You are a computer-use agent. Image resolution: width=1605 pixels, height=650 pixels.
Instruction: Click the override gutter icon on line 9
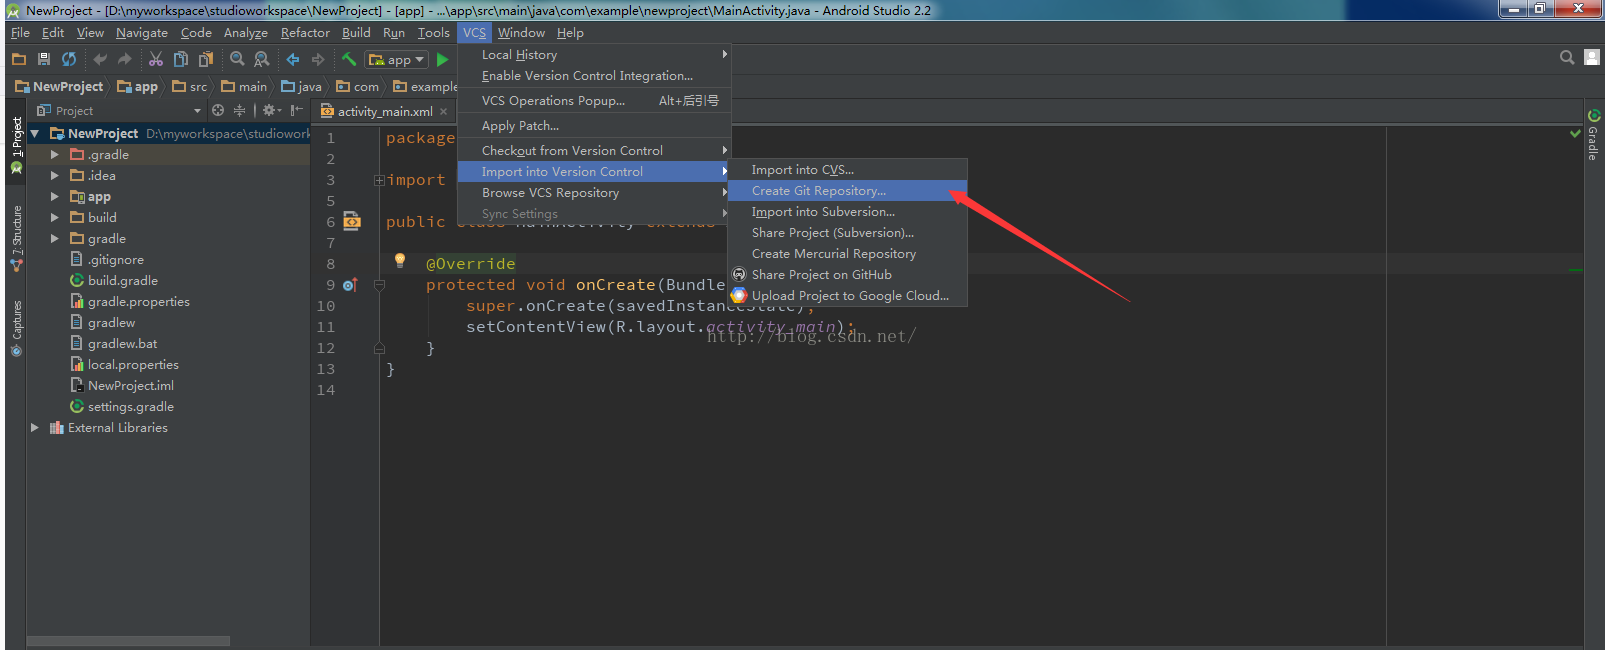coord(350,285)
